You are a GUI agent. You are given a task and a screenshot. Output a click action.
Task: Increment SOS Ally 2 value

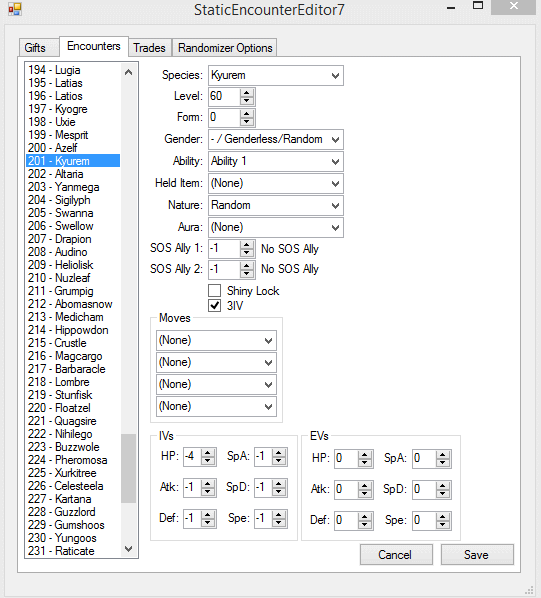point(247,266)
